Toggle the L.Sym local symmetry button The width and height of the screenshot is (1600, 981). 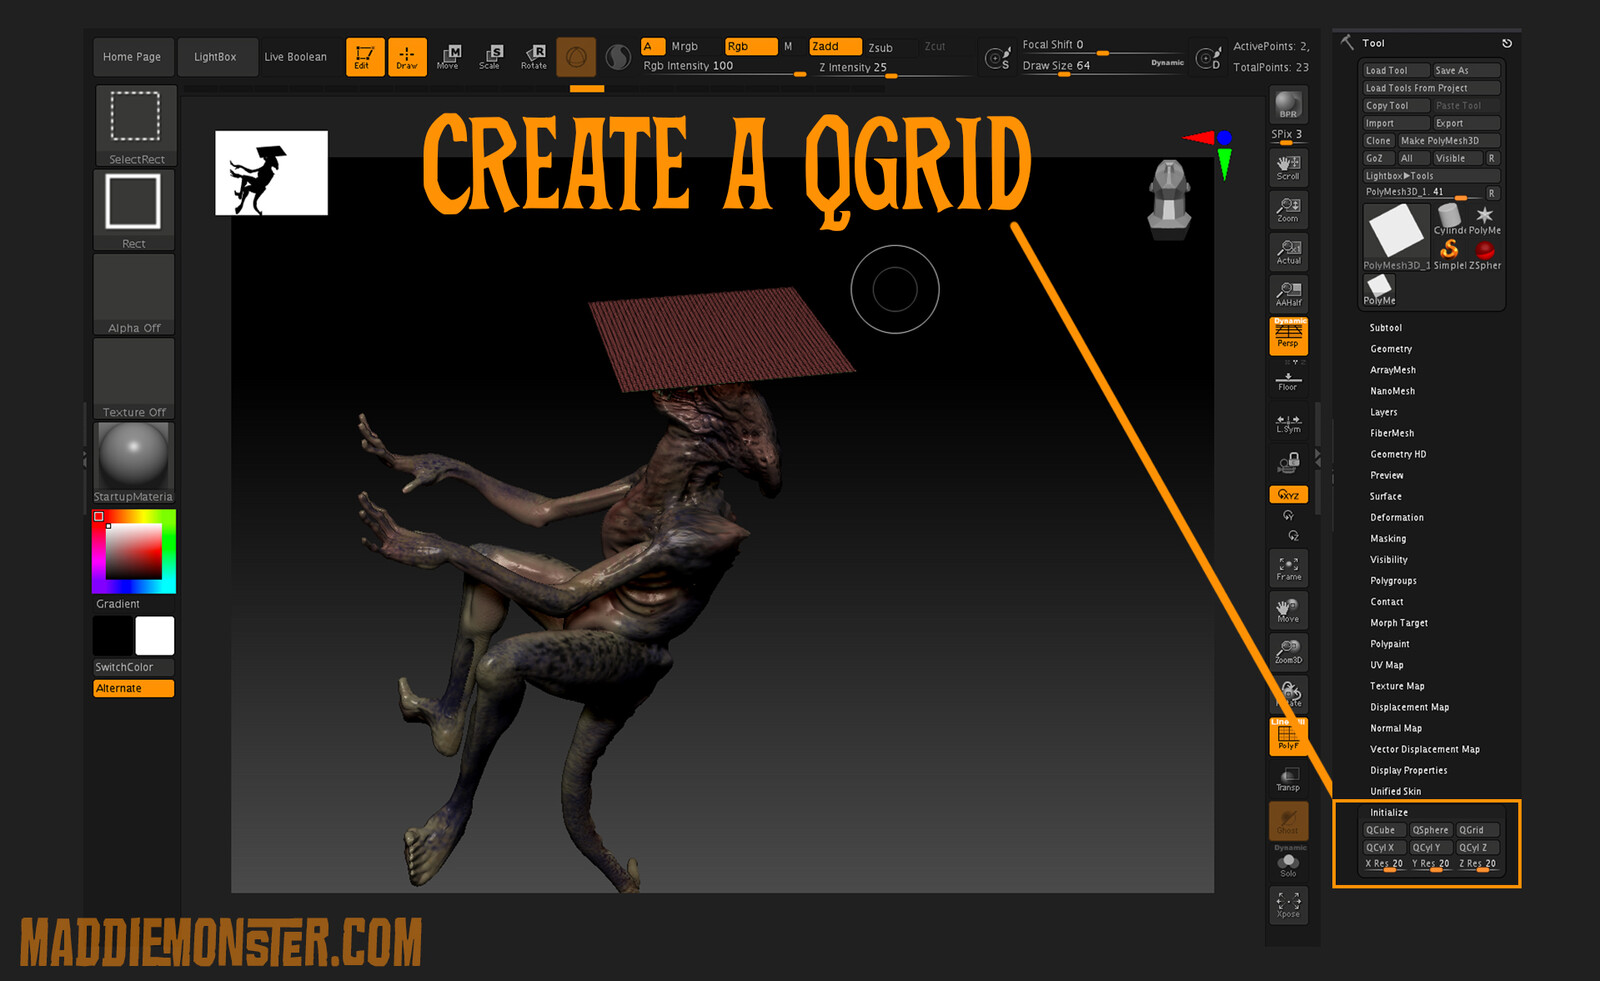[1288, 424]
